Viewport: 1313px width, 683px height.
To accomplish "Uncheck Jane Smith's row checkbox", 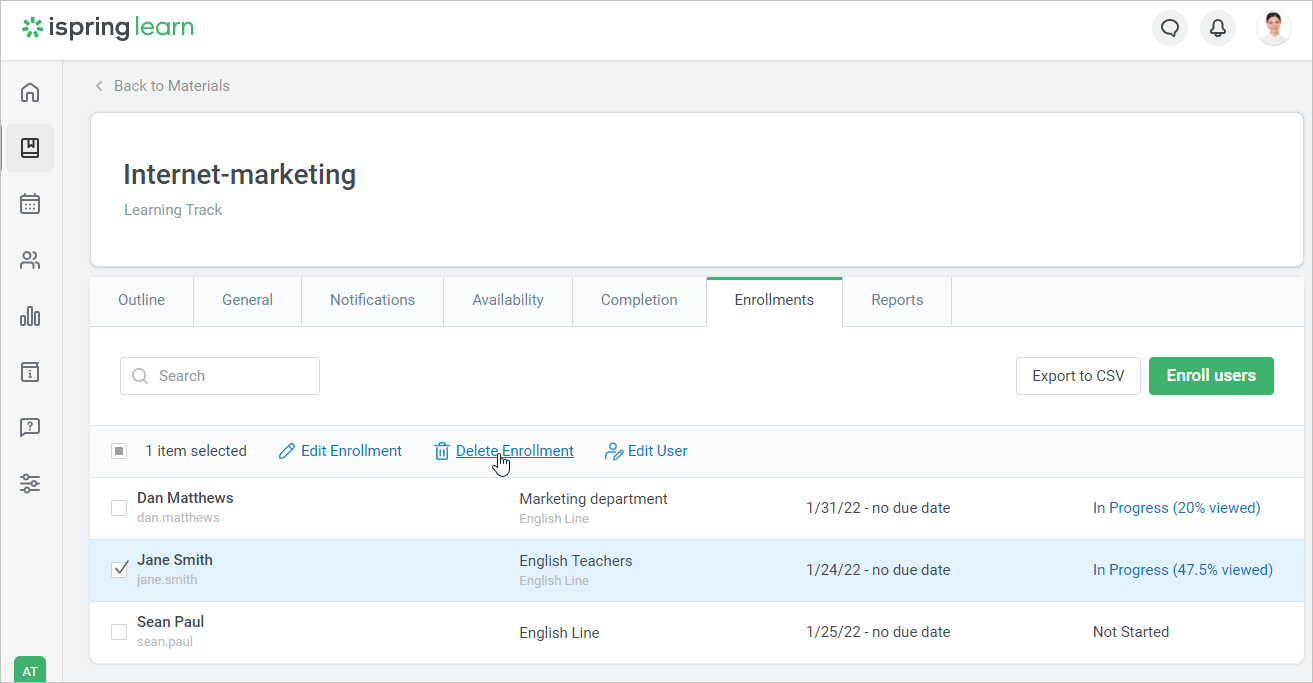I will (119, 569).
